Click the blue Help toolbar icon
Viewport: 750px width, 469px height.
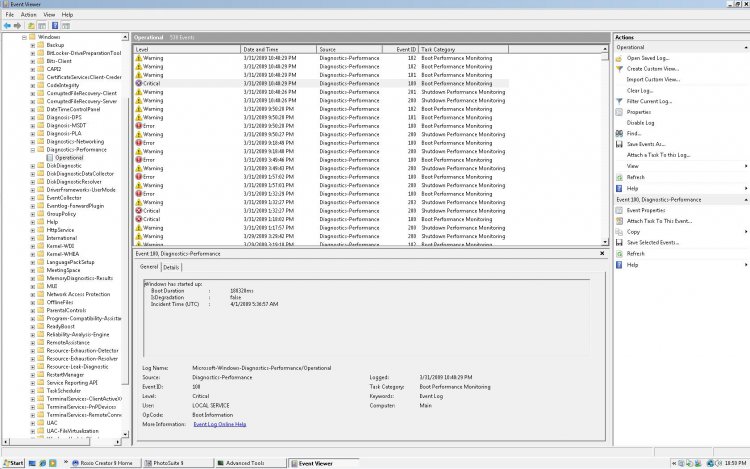(55, 25)
